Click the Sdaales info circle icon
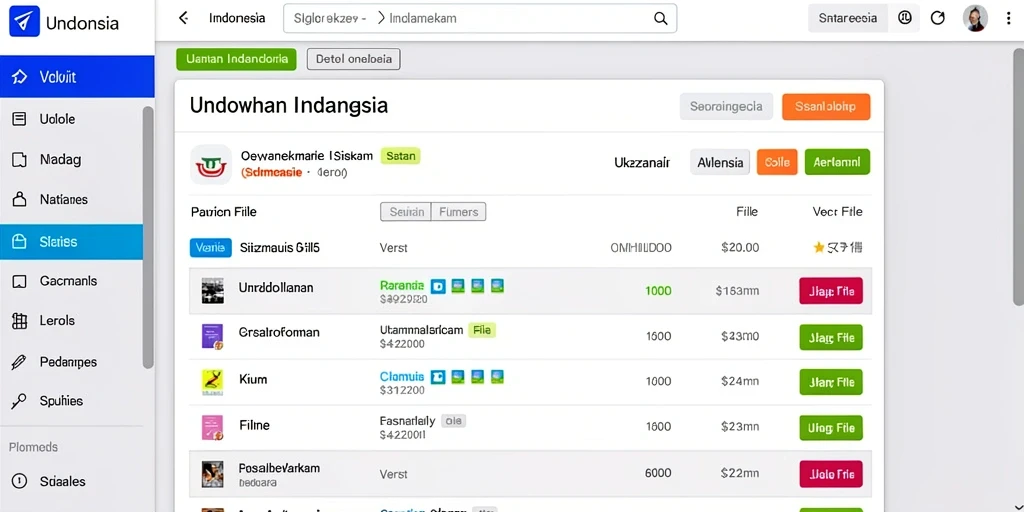 pyautogui.click(x=20, y=481)
